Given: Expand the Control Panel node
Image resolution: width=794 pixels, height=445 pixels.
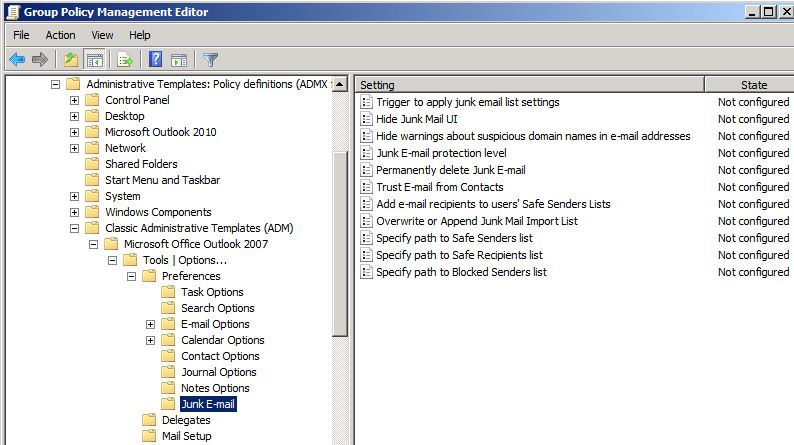Looking at the screenshot, I should 74,100.
